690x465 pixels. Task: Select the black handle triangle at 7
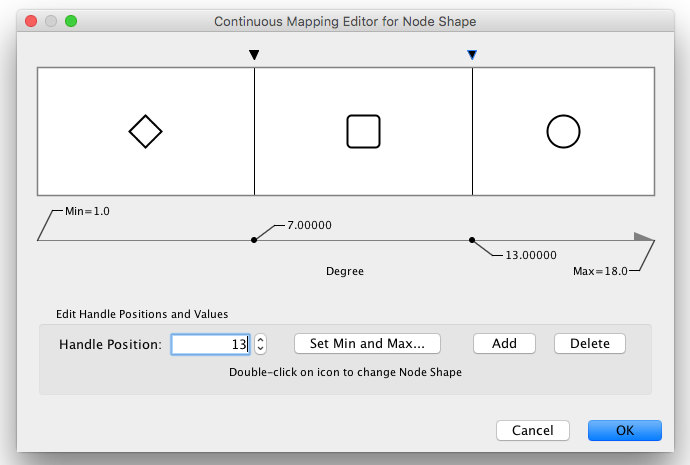(254, 55)
